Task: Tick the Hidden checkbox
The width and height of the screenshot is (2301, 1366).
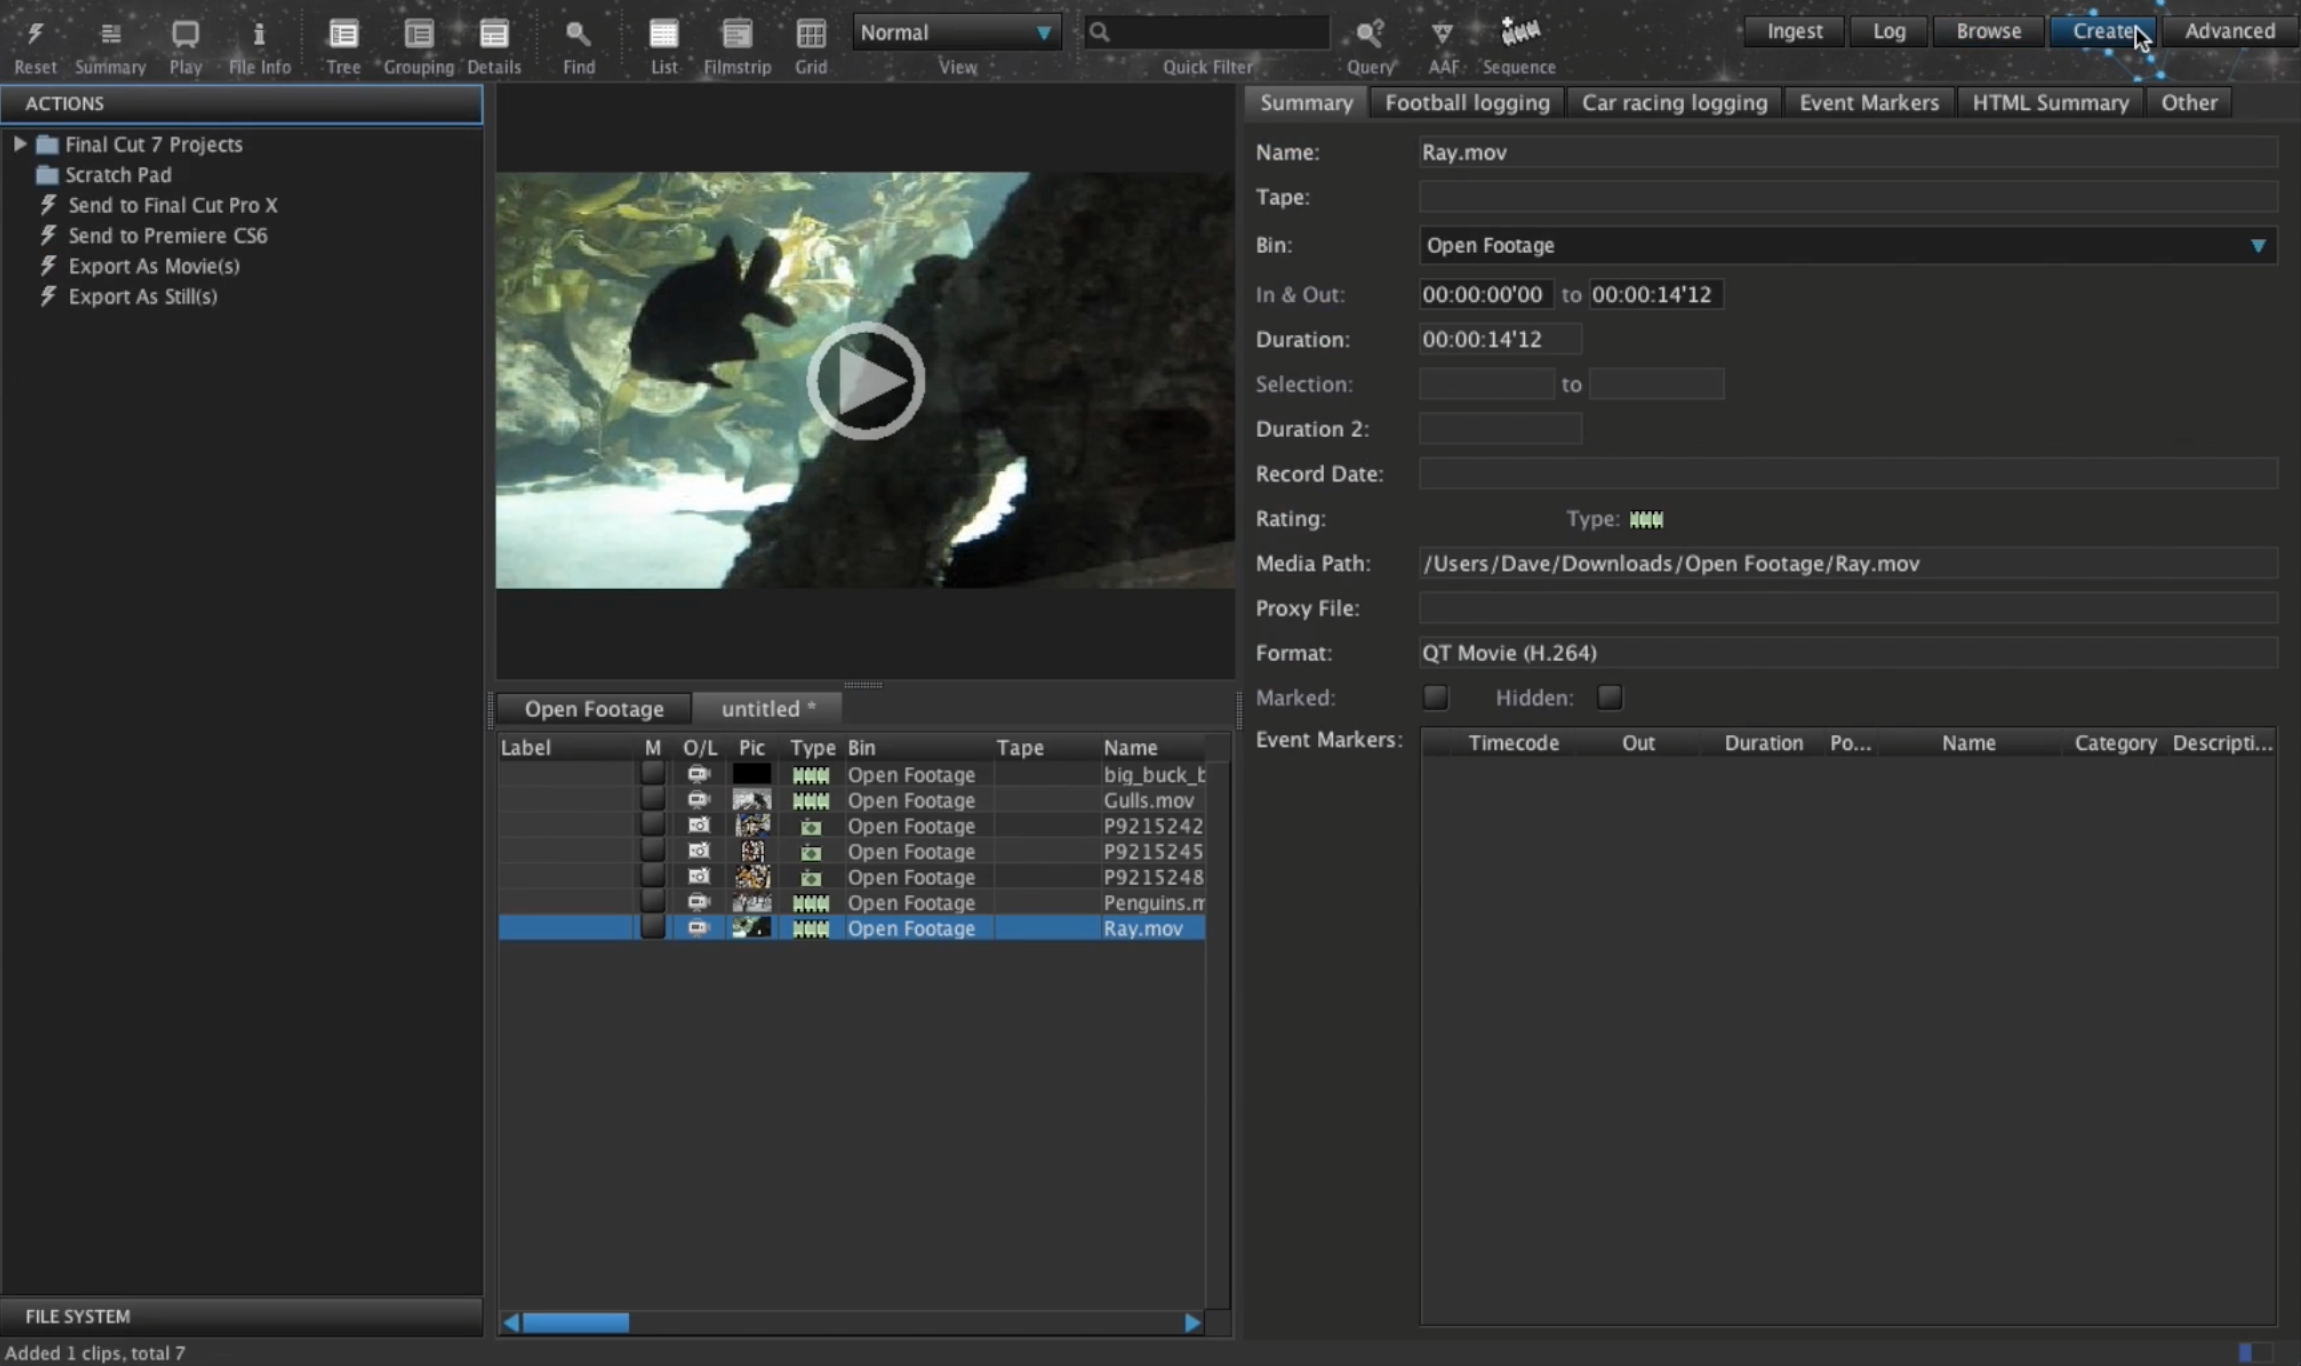Action: click(x=1609, y=697)
